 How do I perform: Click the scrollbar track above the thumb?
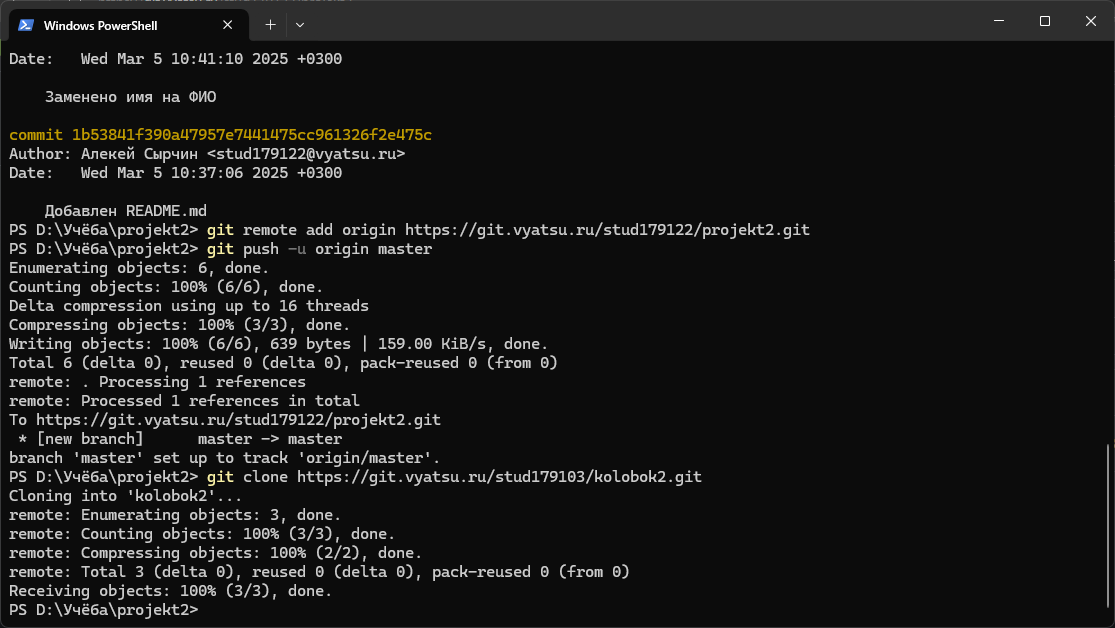[x=1108, y=250]
